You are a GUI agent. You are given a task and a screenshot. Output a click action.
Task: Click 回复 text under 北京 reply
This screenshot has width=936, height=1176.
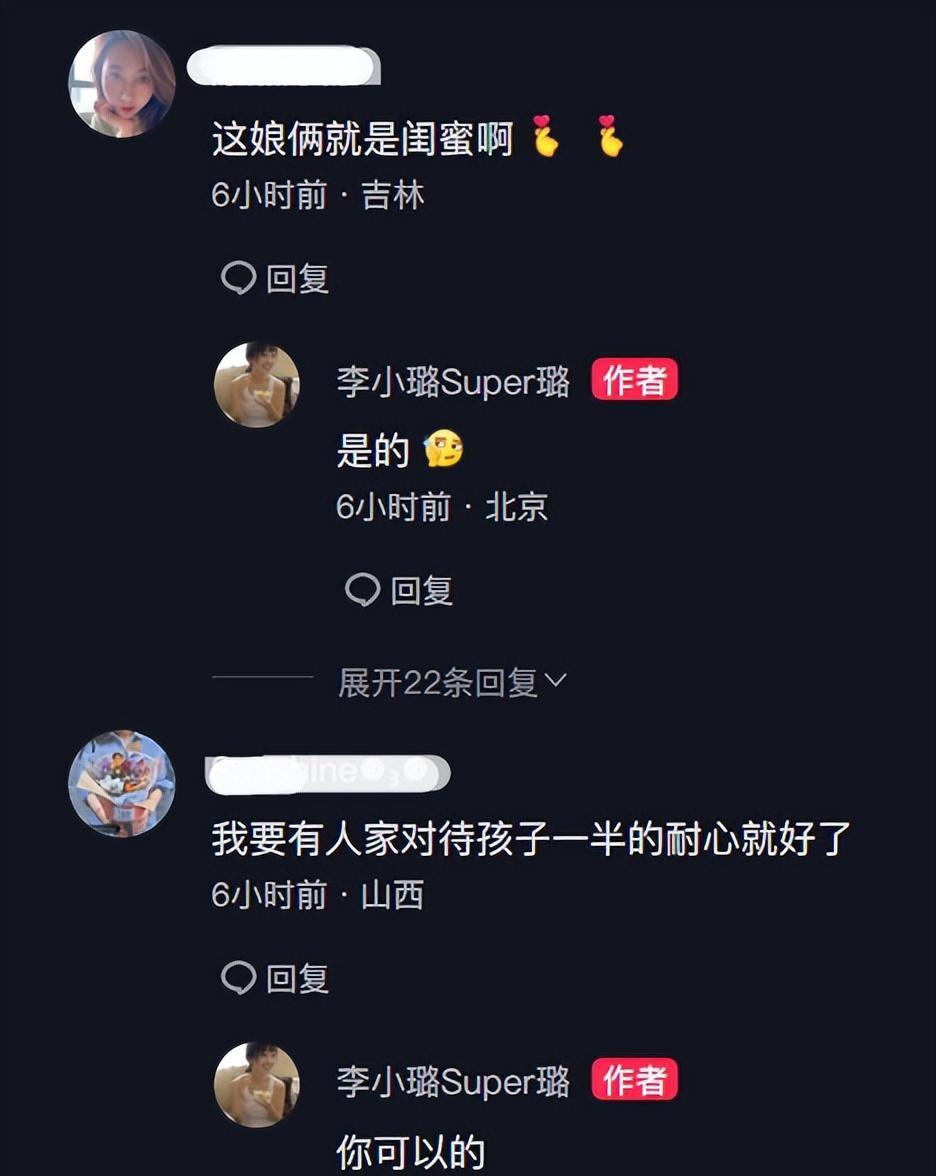tap(422, 591)
